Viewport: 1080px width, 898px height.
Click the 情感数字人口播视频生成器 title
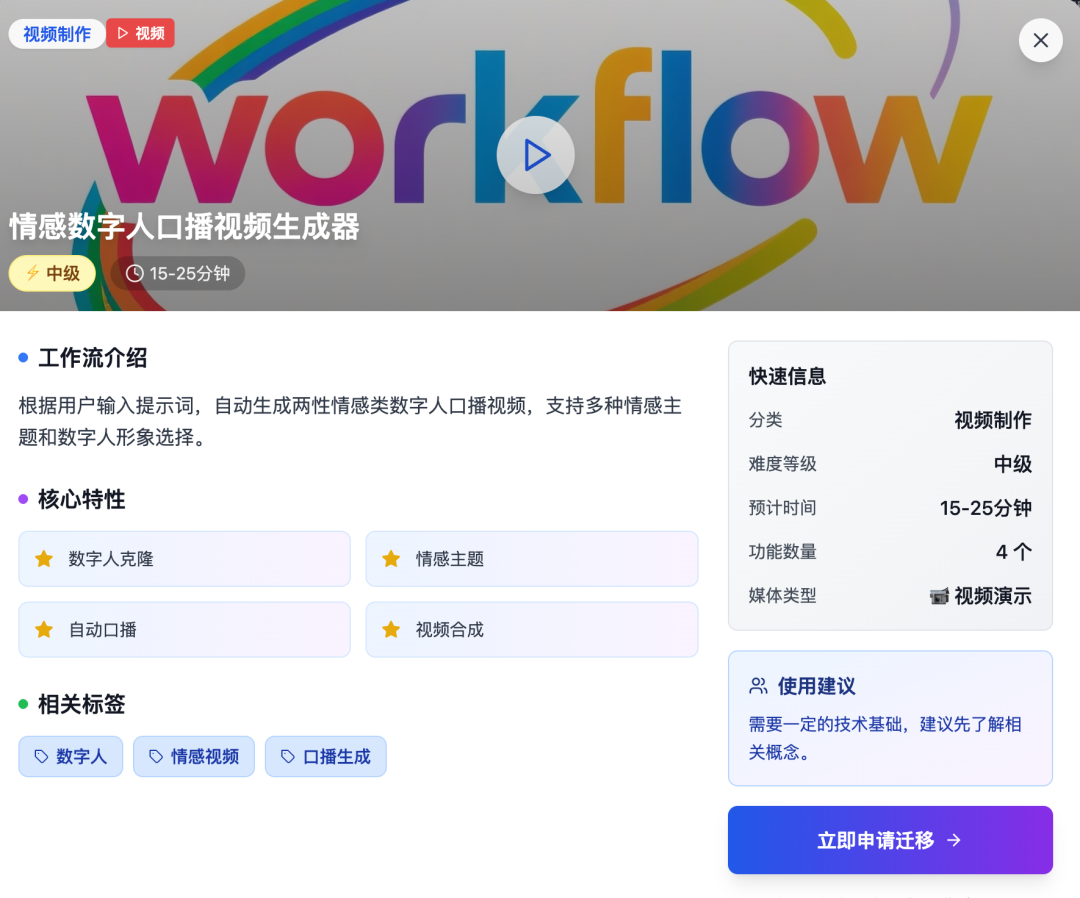pyautogui.click(x=184, y=227)
